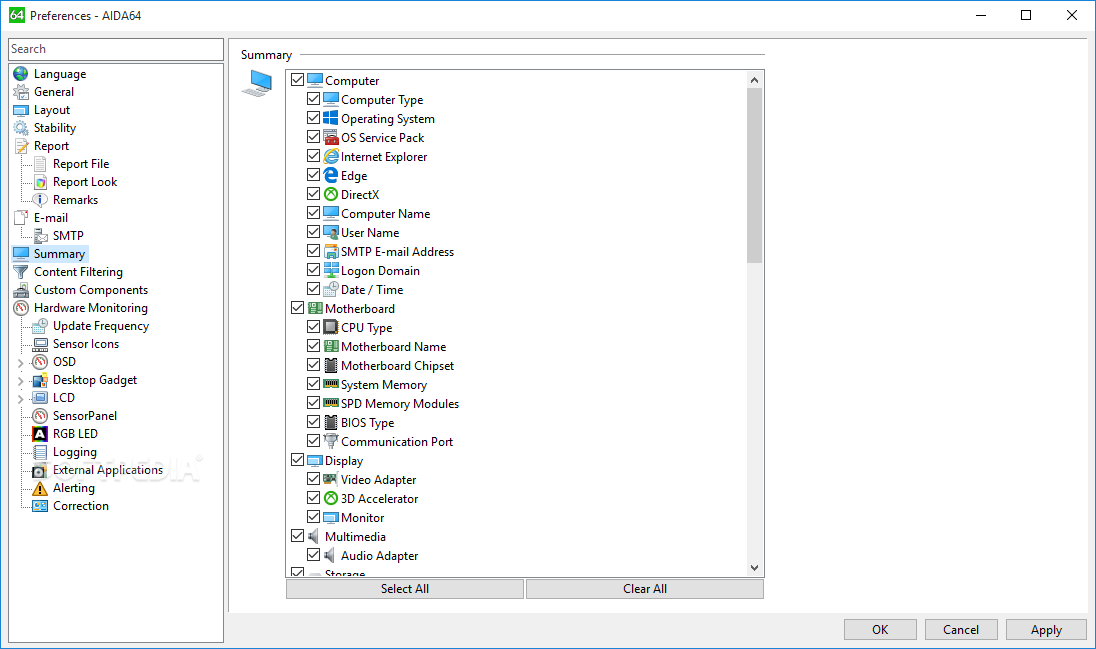
Task: Click the Logging list icon
Action: pyautogui.click(x=41, y=452)
